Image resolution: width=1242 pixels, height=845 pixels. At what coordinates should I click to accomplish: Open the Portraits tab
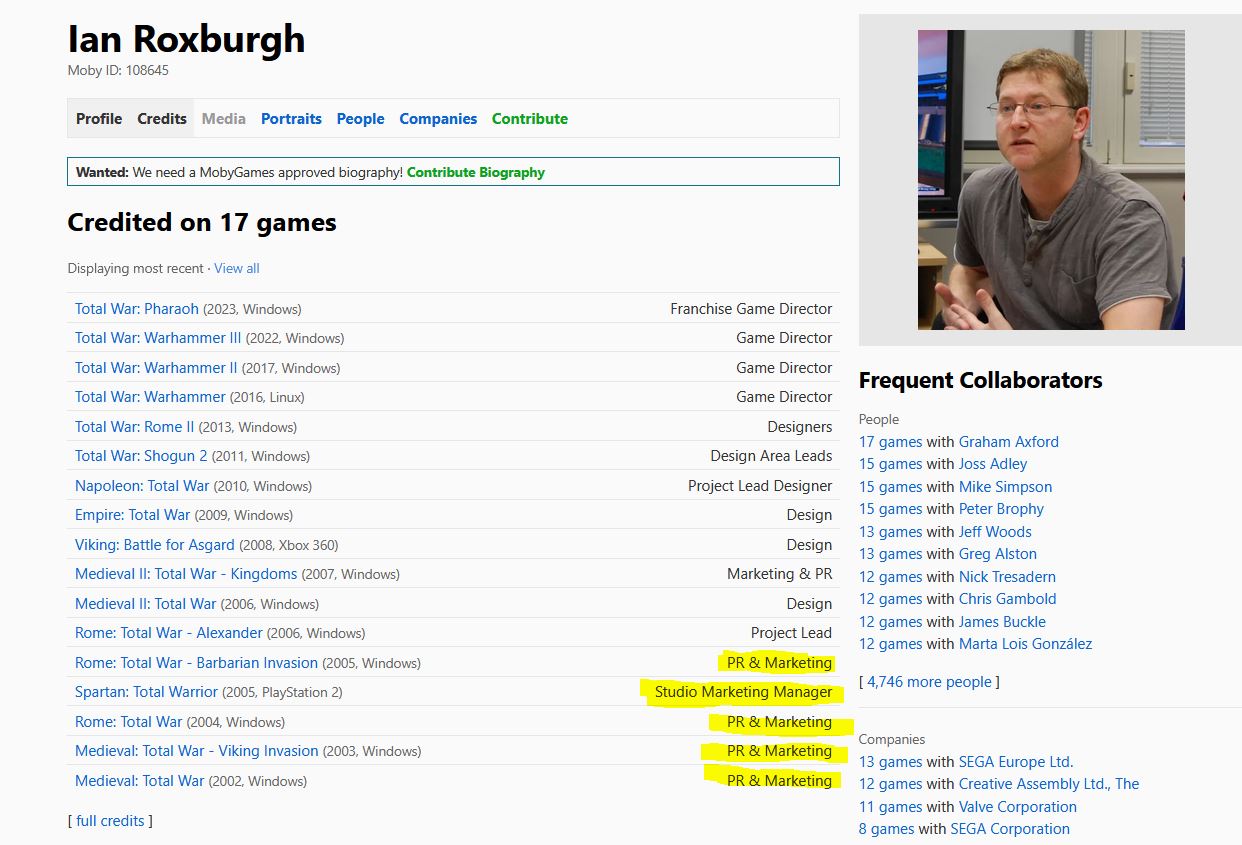[291, 118]
